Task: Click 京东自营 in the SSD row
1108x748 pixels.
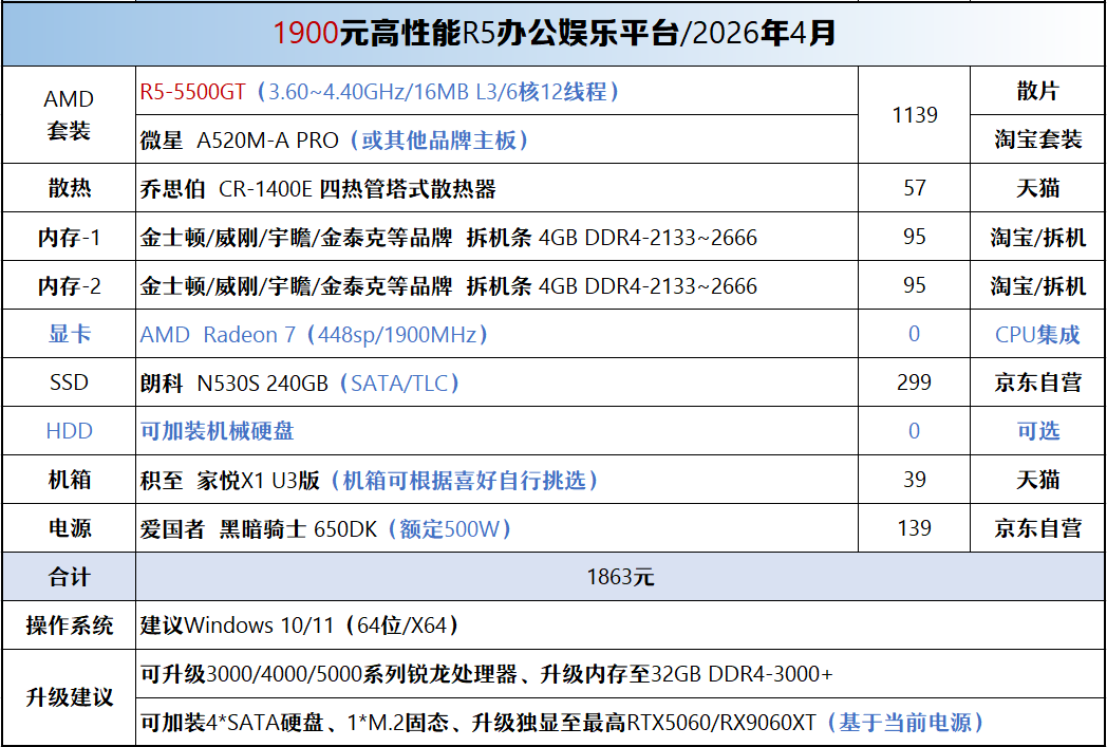Action: click(1038, 382)
